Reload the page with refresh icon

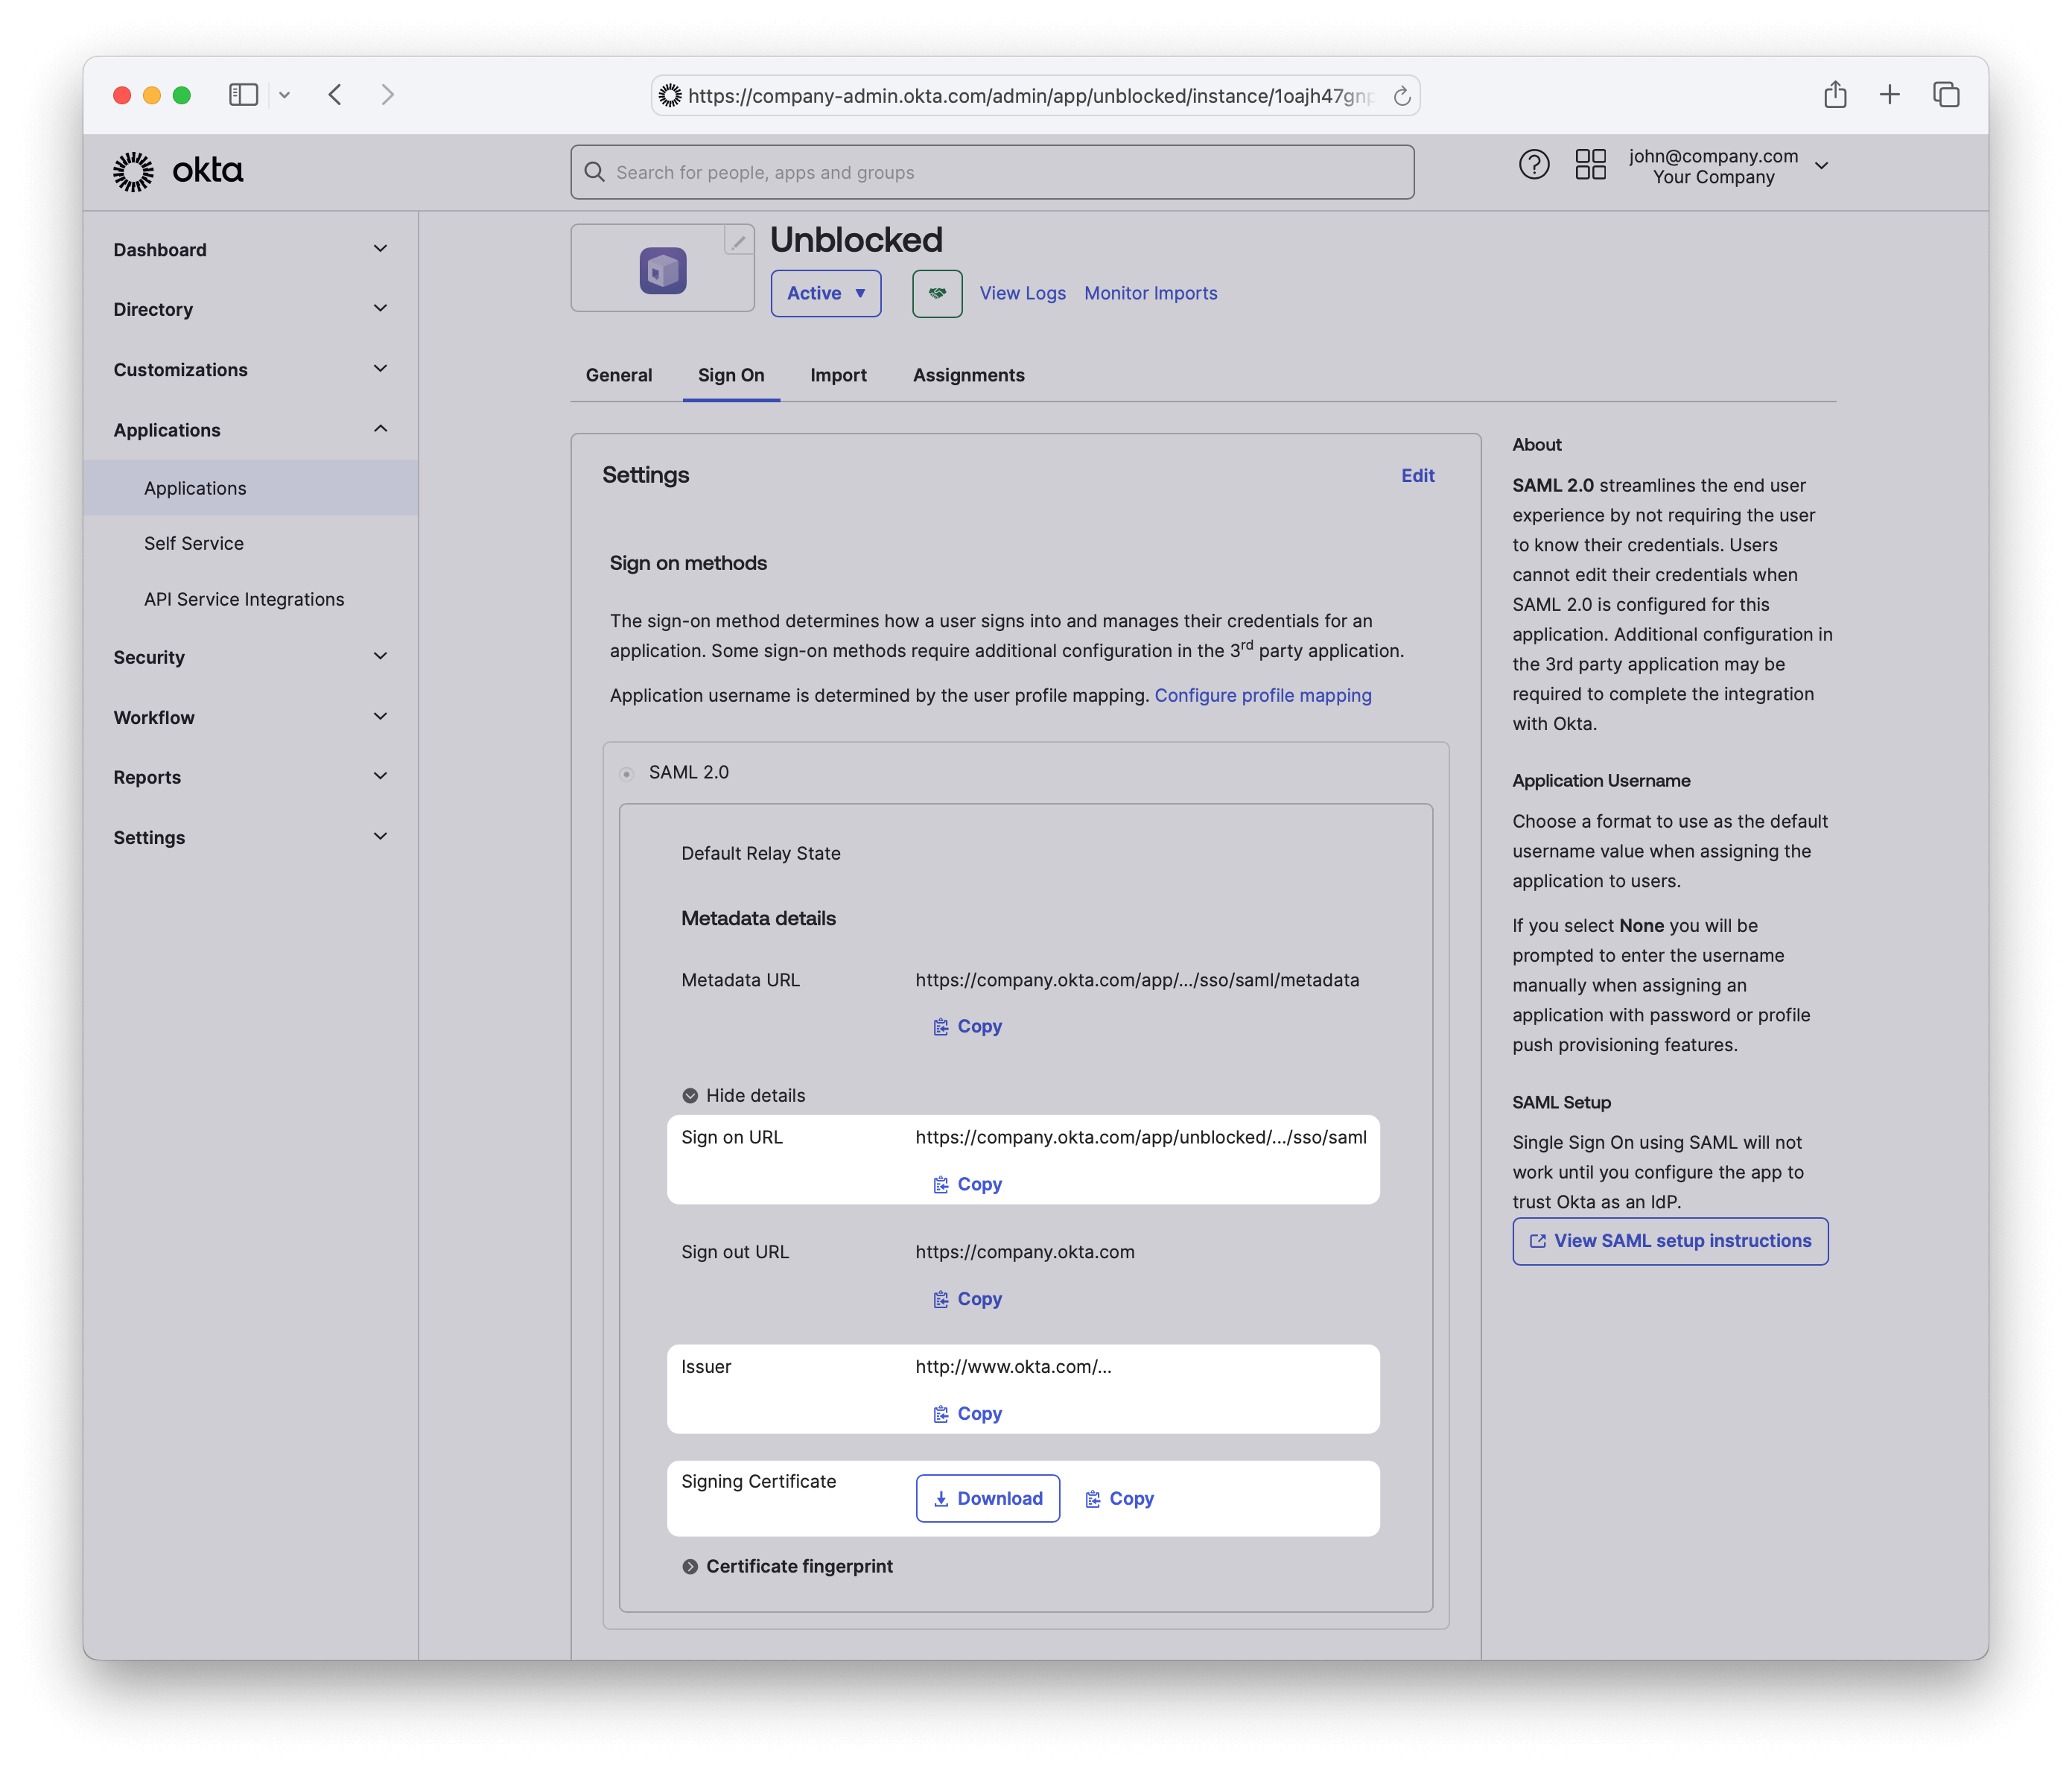[1401, 96]
